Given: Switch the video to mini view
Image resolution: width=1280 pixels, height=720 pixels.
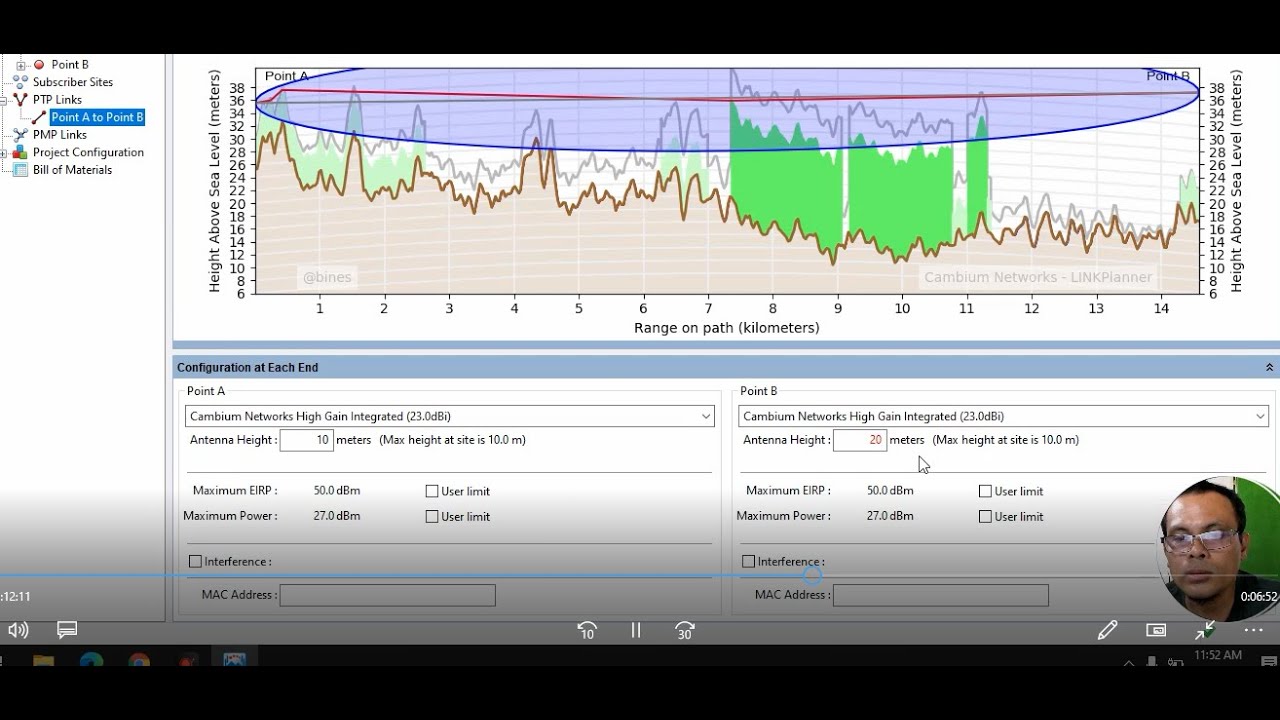Looking at the screenshot, I should 1156,630.
